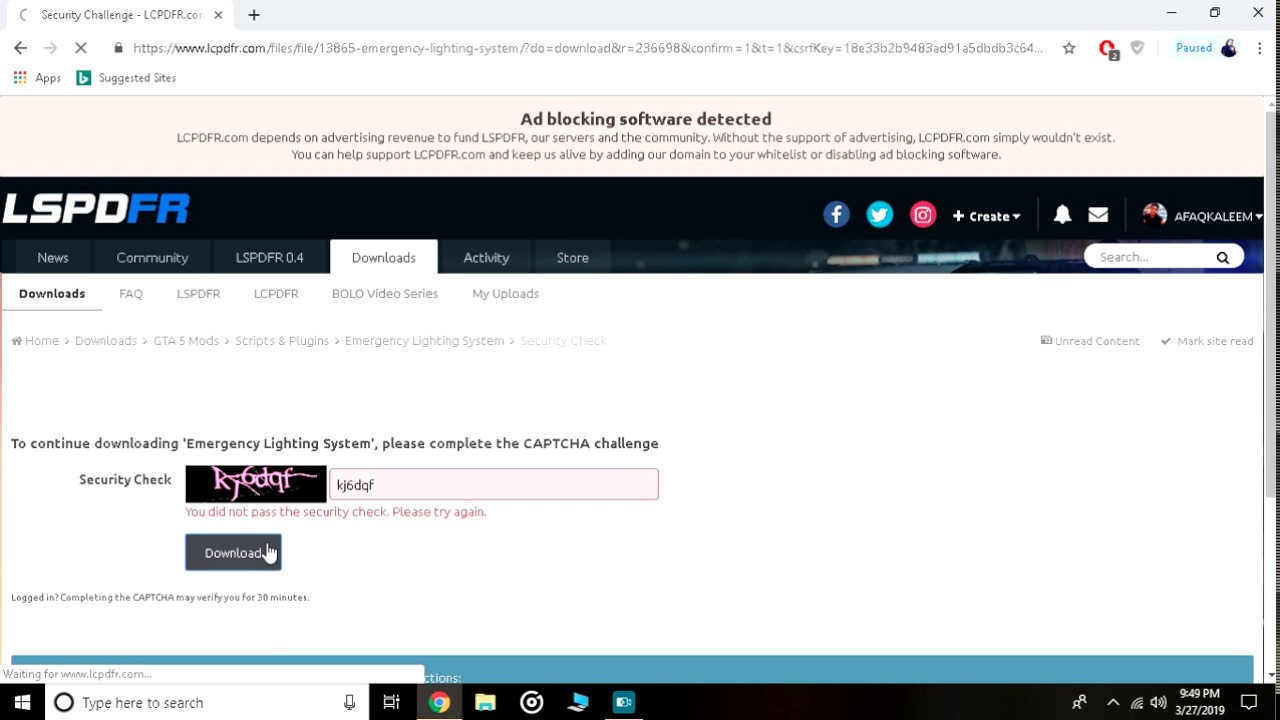Click the site Search box
This screenshot has width=1280, height=720.
[x=1150, y=258]
